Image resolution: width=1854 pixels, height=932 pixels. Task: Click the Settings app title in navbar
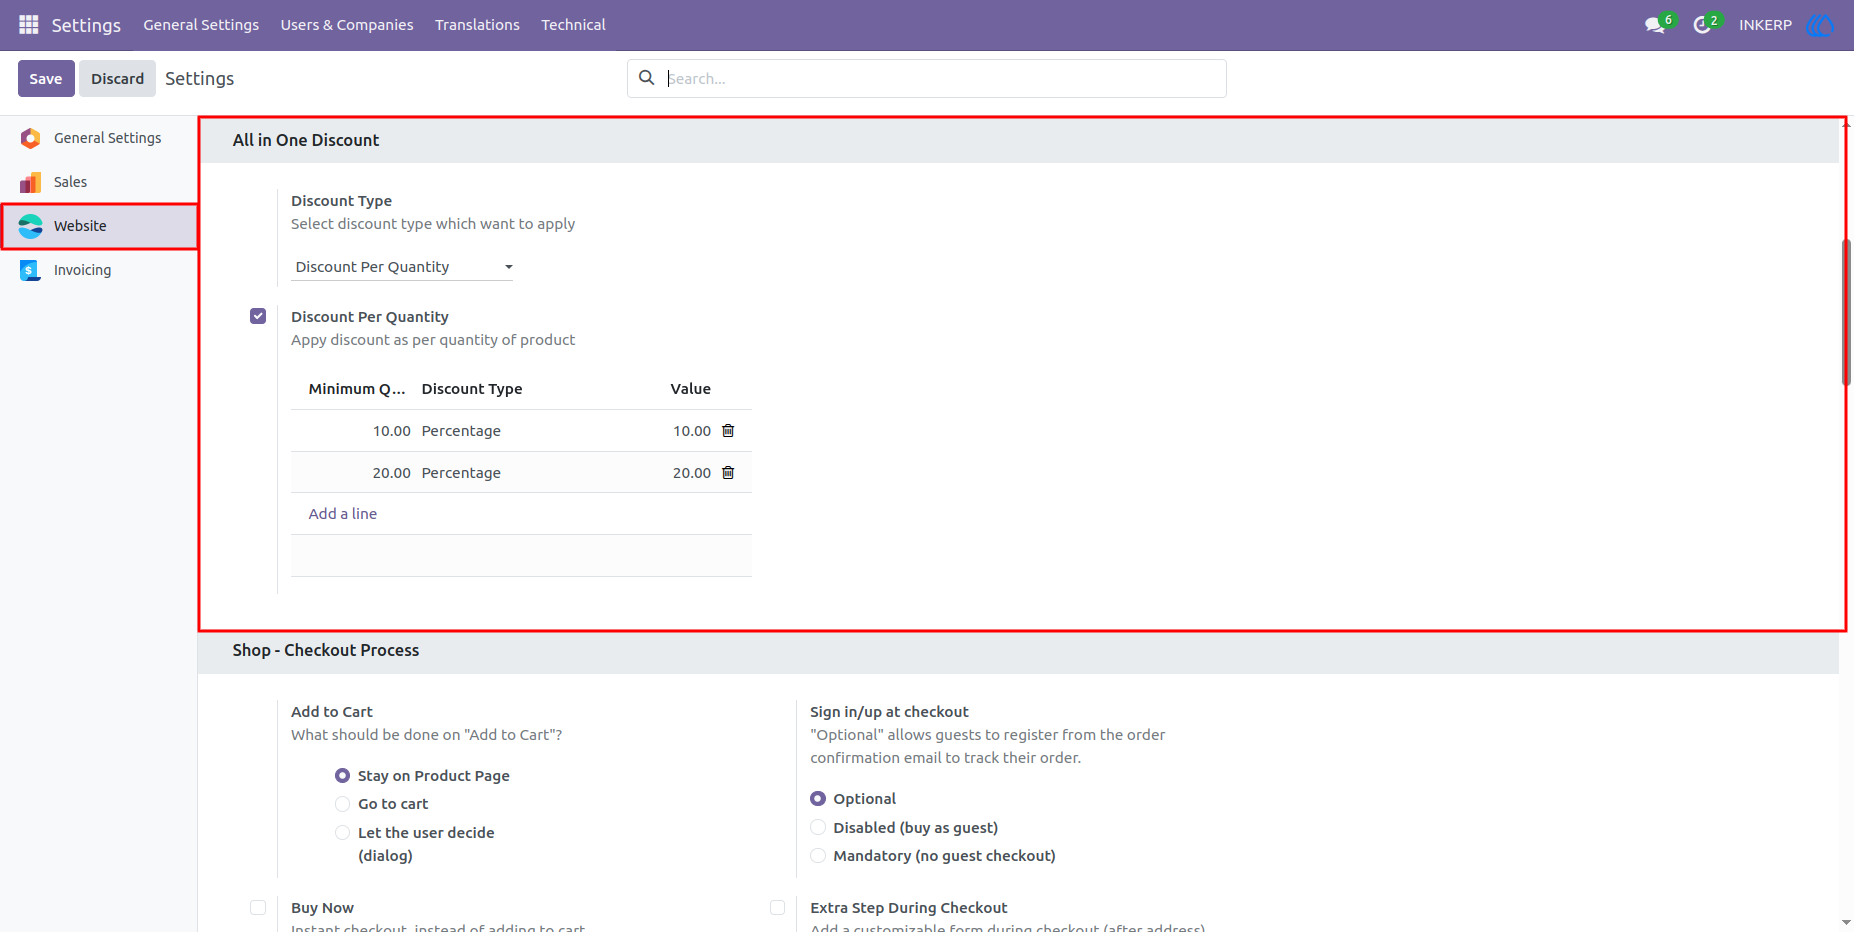[x=86, y=25]
